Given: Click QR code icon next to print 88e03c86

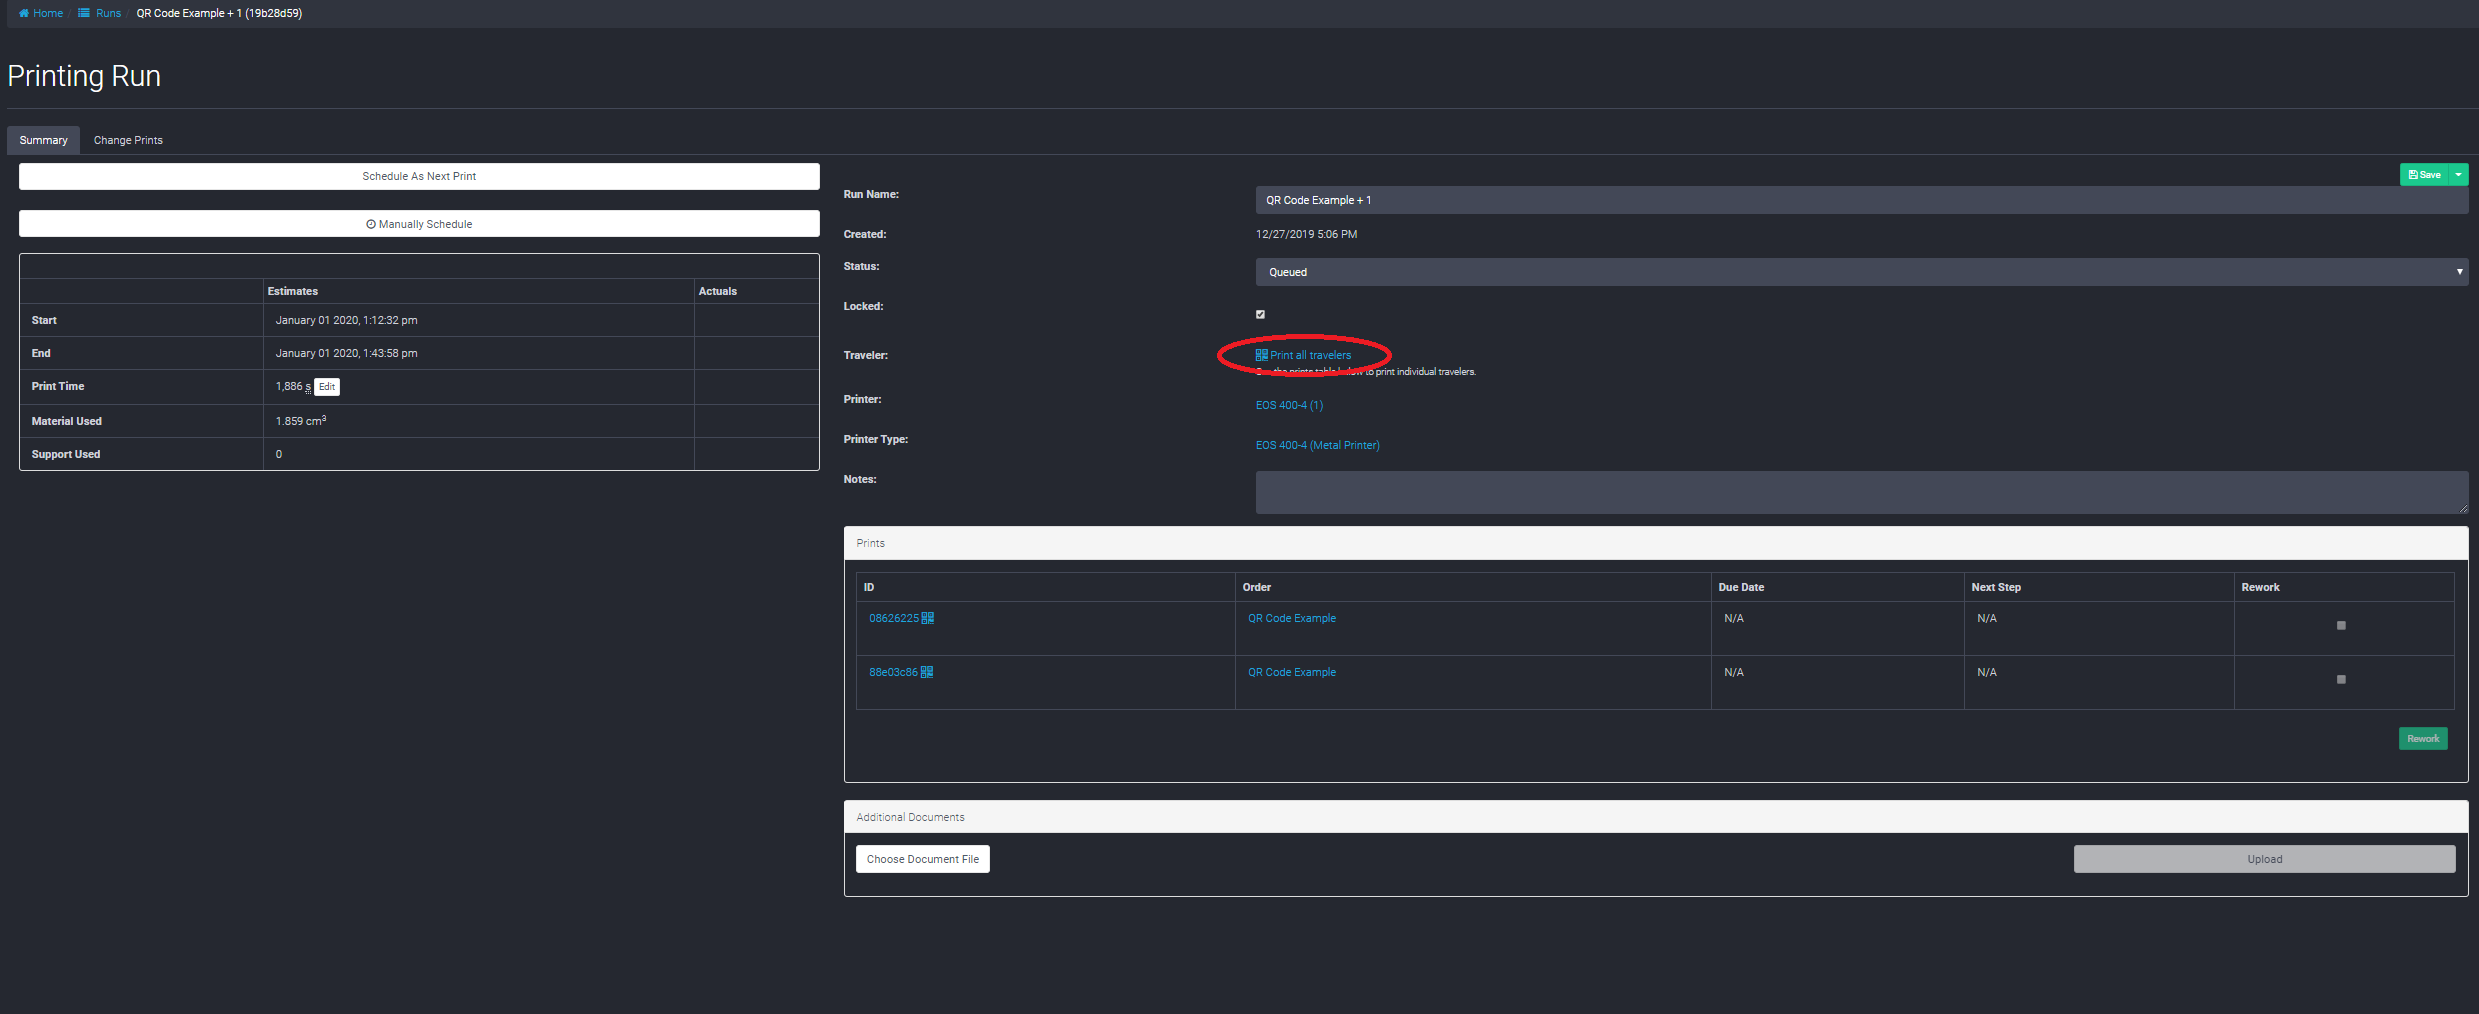Looking at the screenshot, I should (x=927, y=672).
